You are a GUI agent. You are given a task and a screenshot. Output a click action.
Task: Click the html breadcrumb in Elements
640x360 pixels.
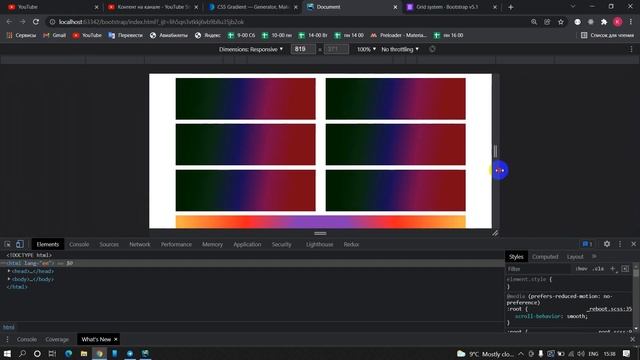click(x=9, y=327)
